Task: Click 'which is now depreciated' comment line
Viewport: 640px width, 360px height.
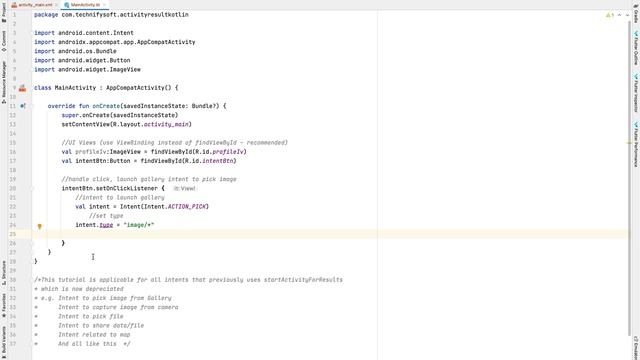Action: [82, 289]
